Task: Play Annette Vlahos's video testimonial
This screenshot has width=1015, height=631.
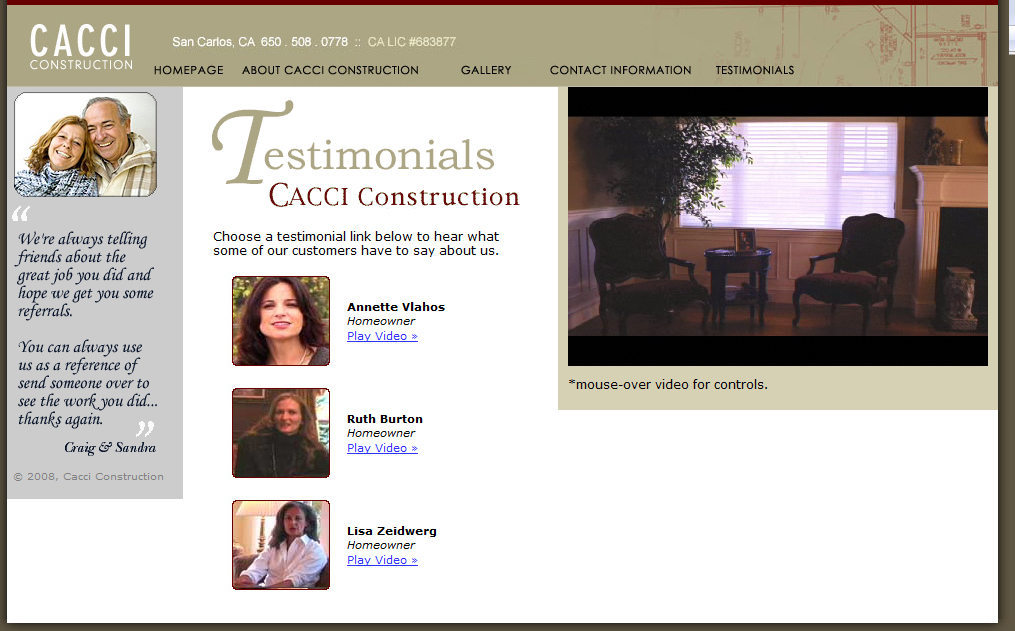Action: point(382,335)
